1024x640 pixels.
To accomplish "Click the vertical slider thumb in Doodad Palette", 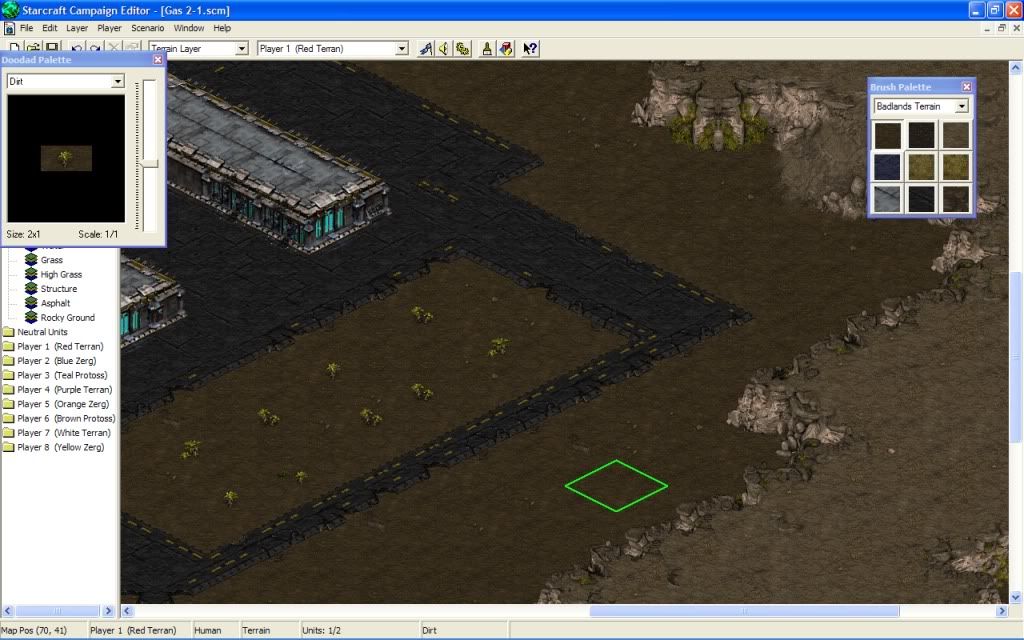I will 150,163.
